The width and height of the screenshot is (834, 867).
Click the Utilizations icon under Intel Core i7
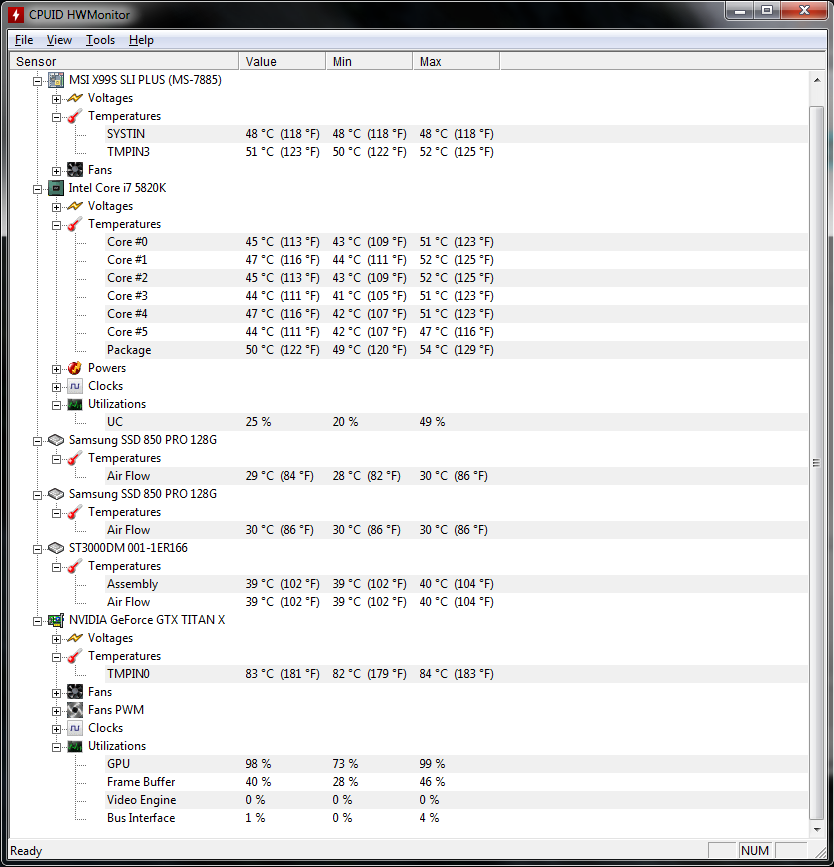coord(75,404)
